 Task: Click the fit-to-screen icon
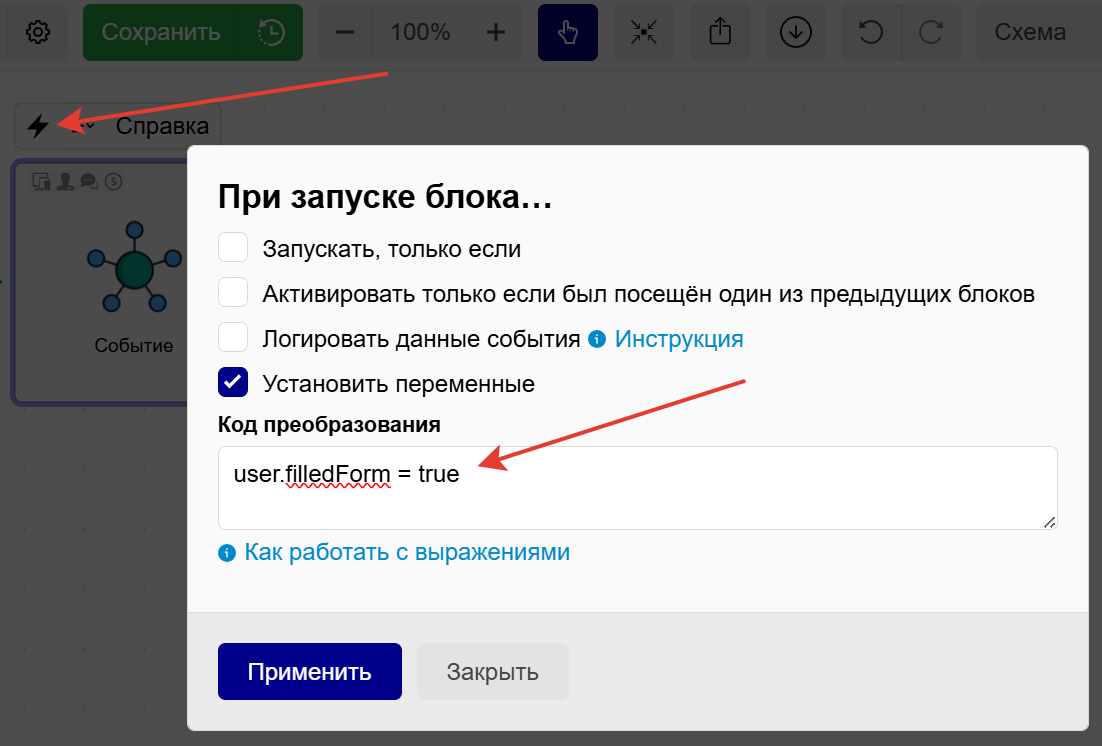pos(644,31)
